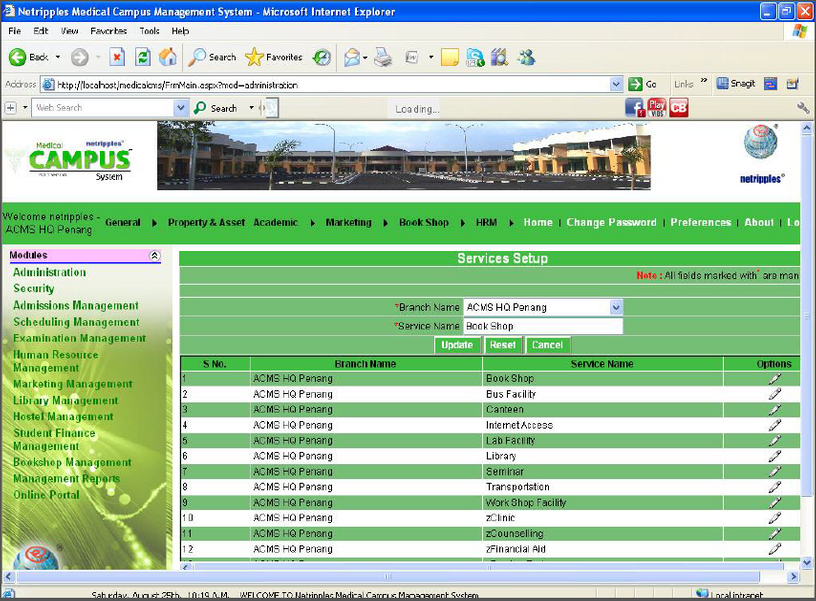Viewport: 816px width, 601px height.
Task: Open the Preferences link
Action: point(700,222)
